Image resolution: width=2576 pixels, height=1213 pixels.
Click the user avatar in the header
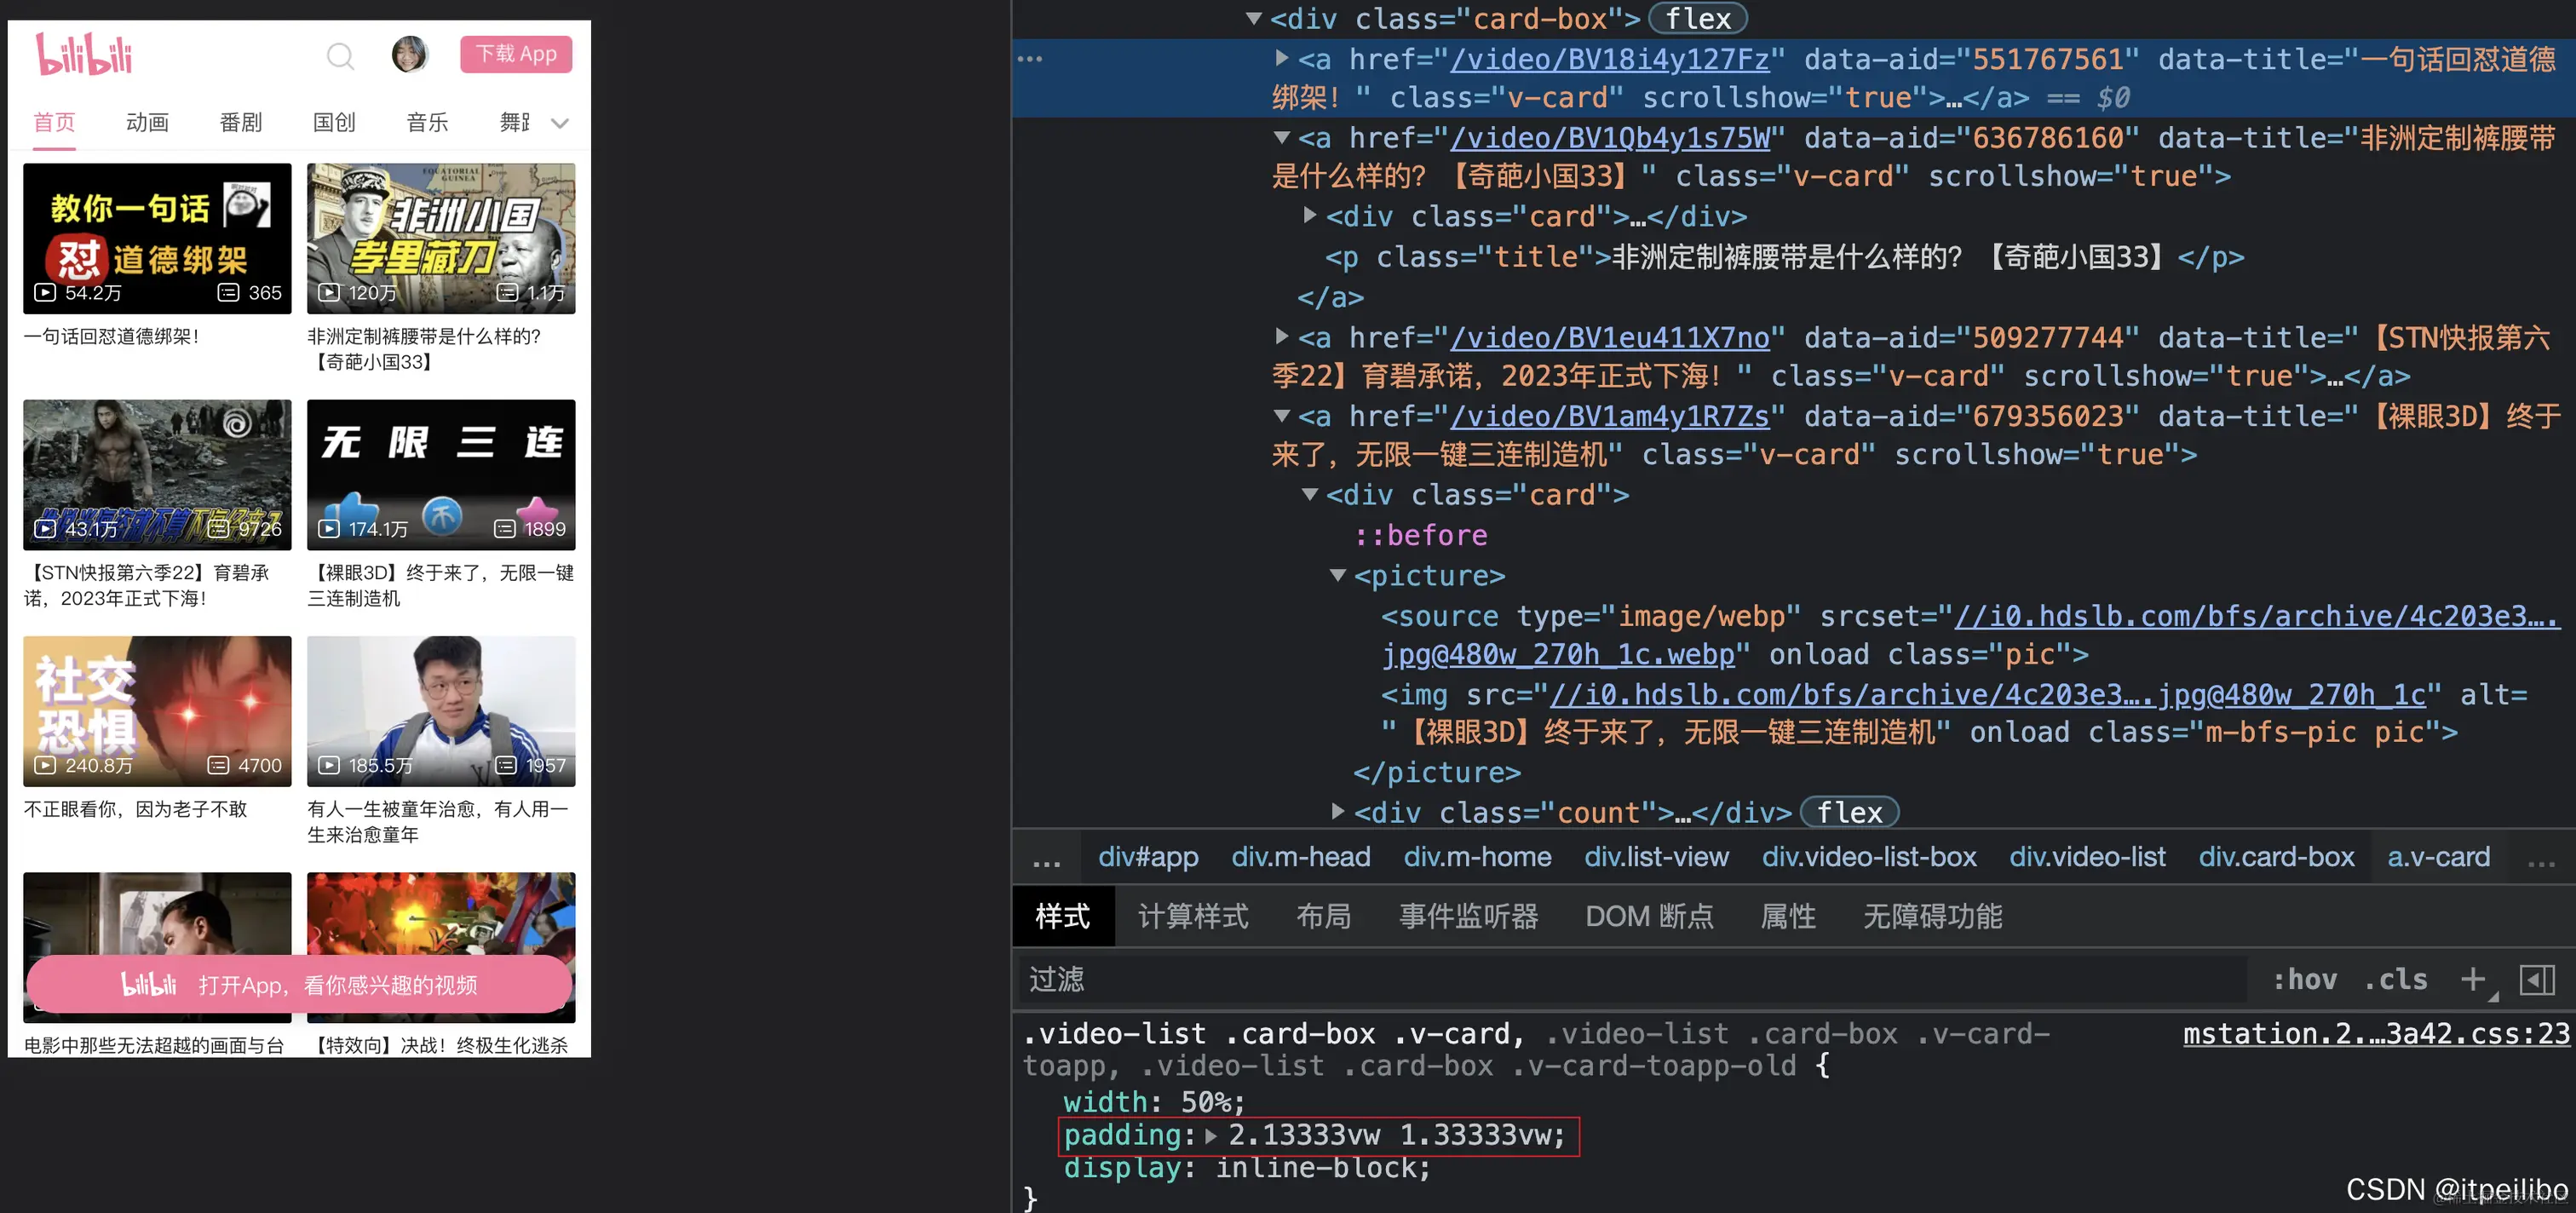[410, 55]
